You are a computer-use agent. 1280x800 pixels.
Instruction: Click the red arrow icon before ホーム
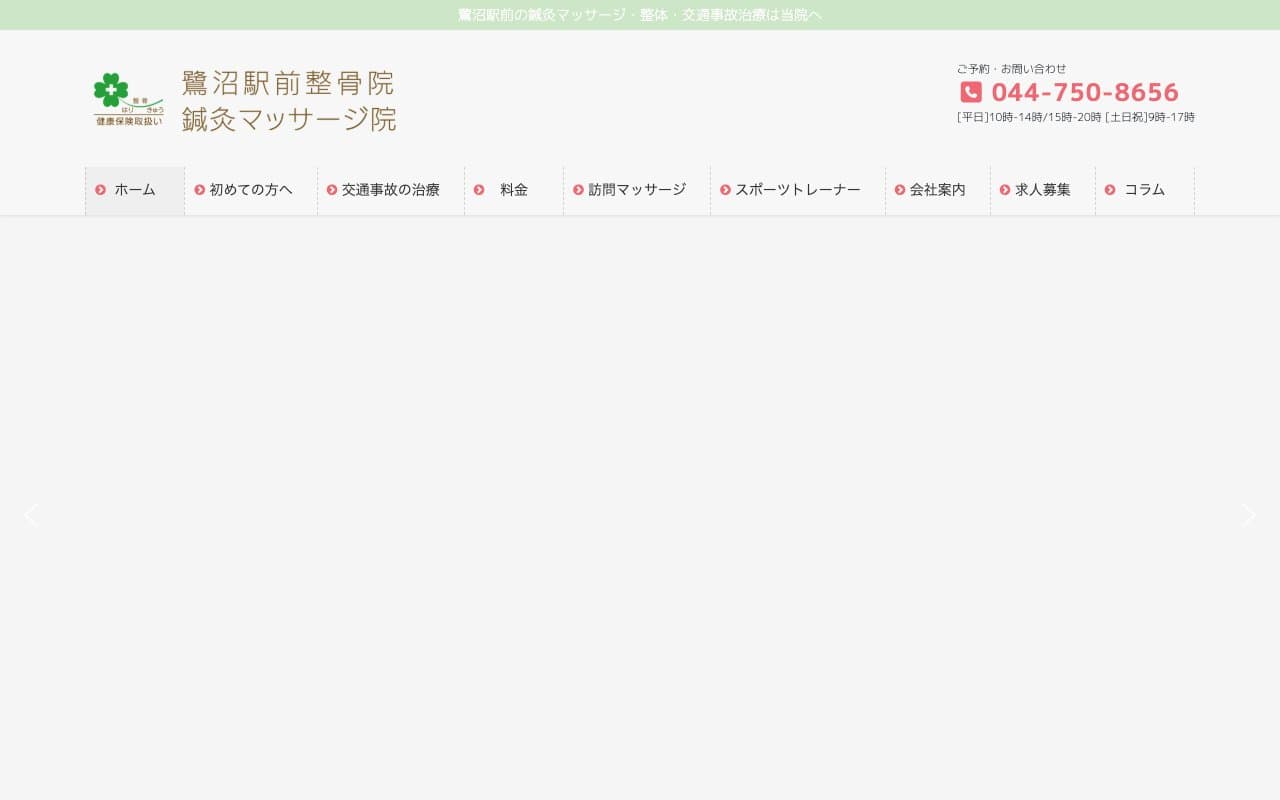click(x=100, y=190)
